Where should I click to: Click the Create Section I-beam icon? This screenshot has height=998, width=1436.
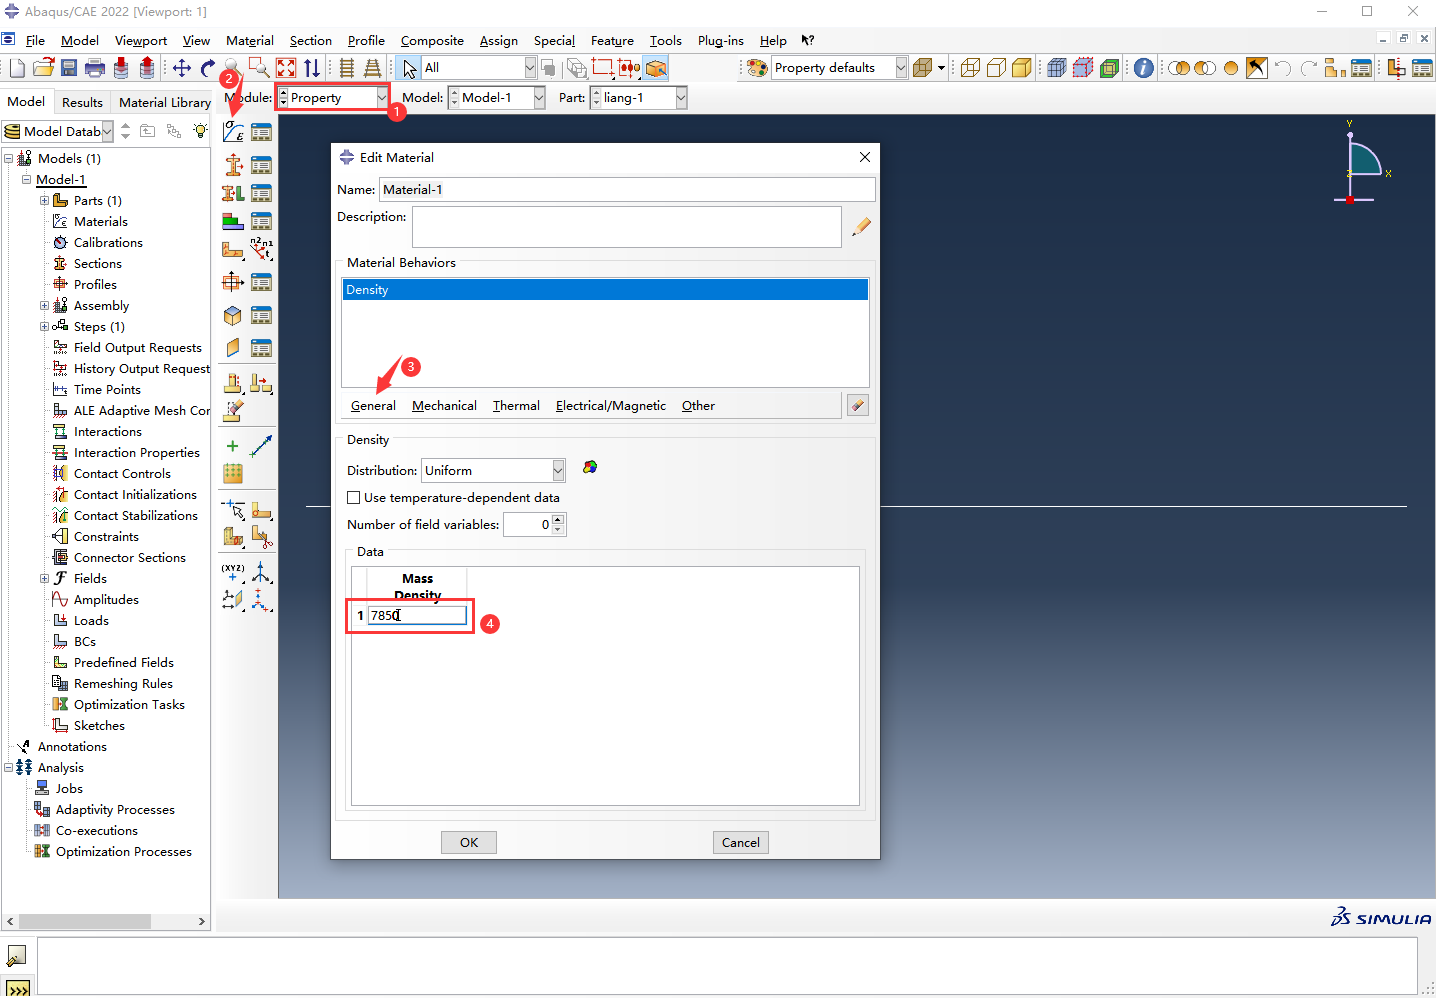[233, 165]
